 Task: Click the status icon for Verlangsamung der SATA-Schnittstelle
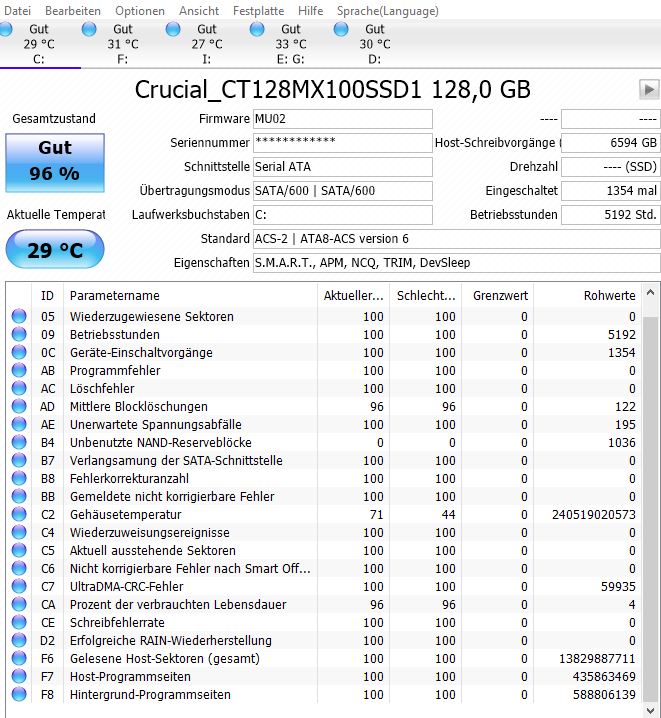(19, 461)
